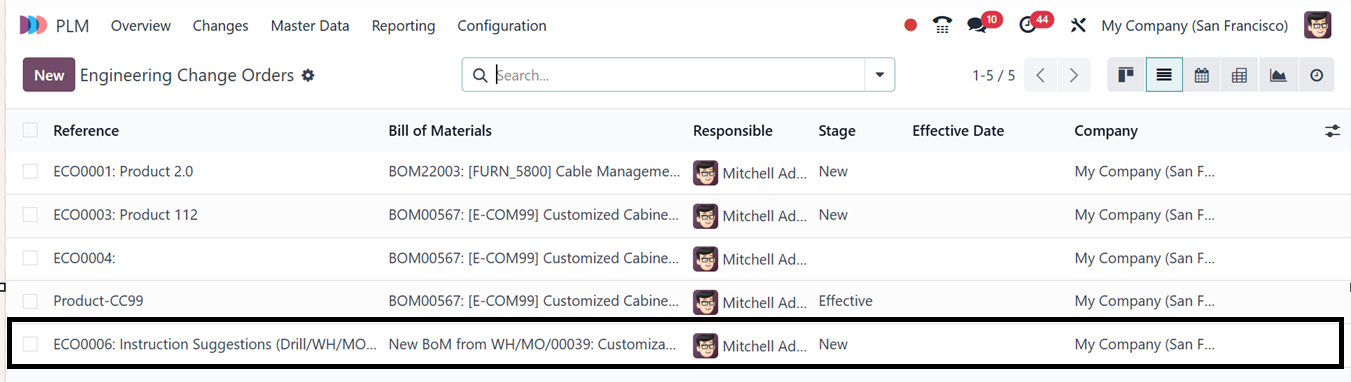The height and width of the screenshot is (382, 1351).
Task: Open record ECO0003: Product 112
Action: (125, 215)
